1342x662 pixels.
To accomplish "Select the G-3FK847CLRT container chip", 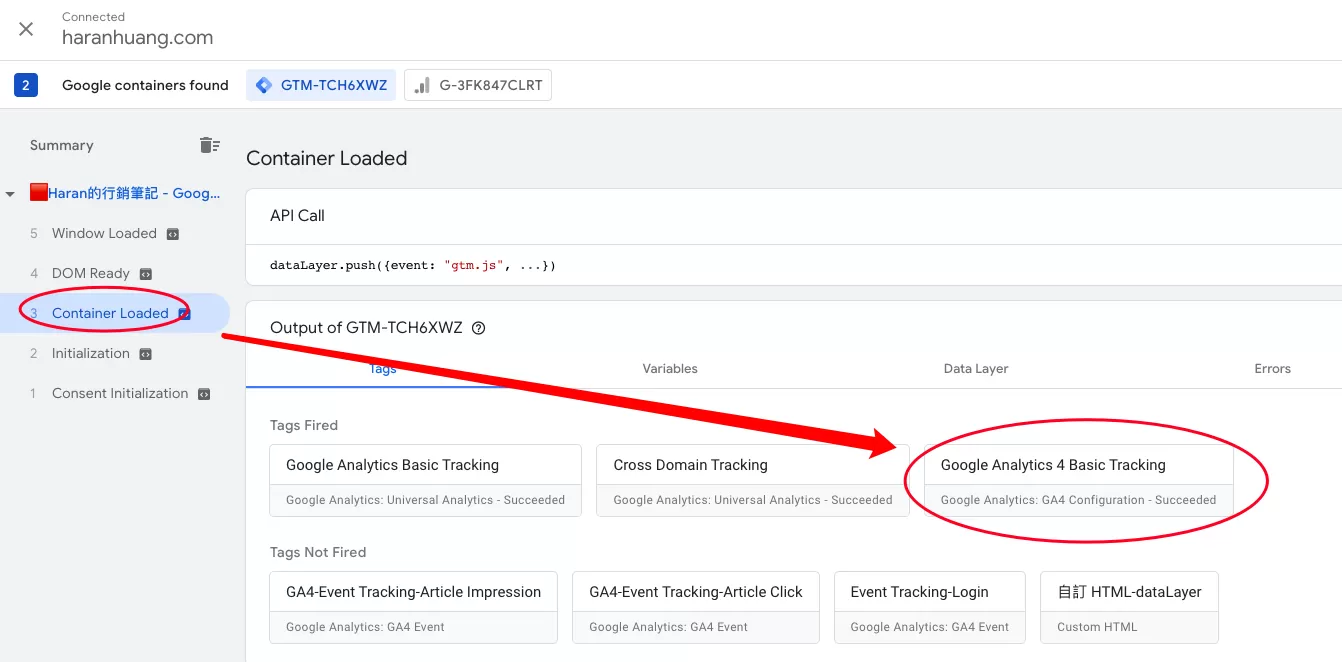I will (478, 85).
